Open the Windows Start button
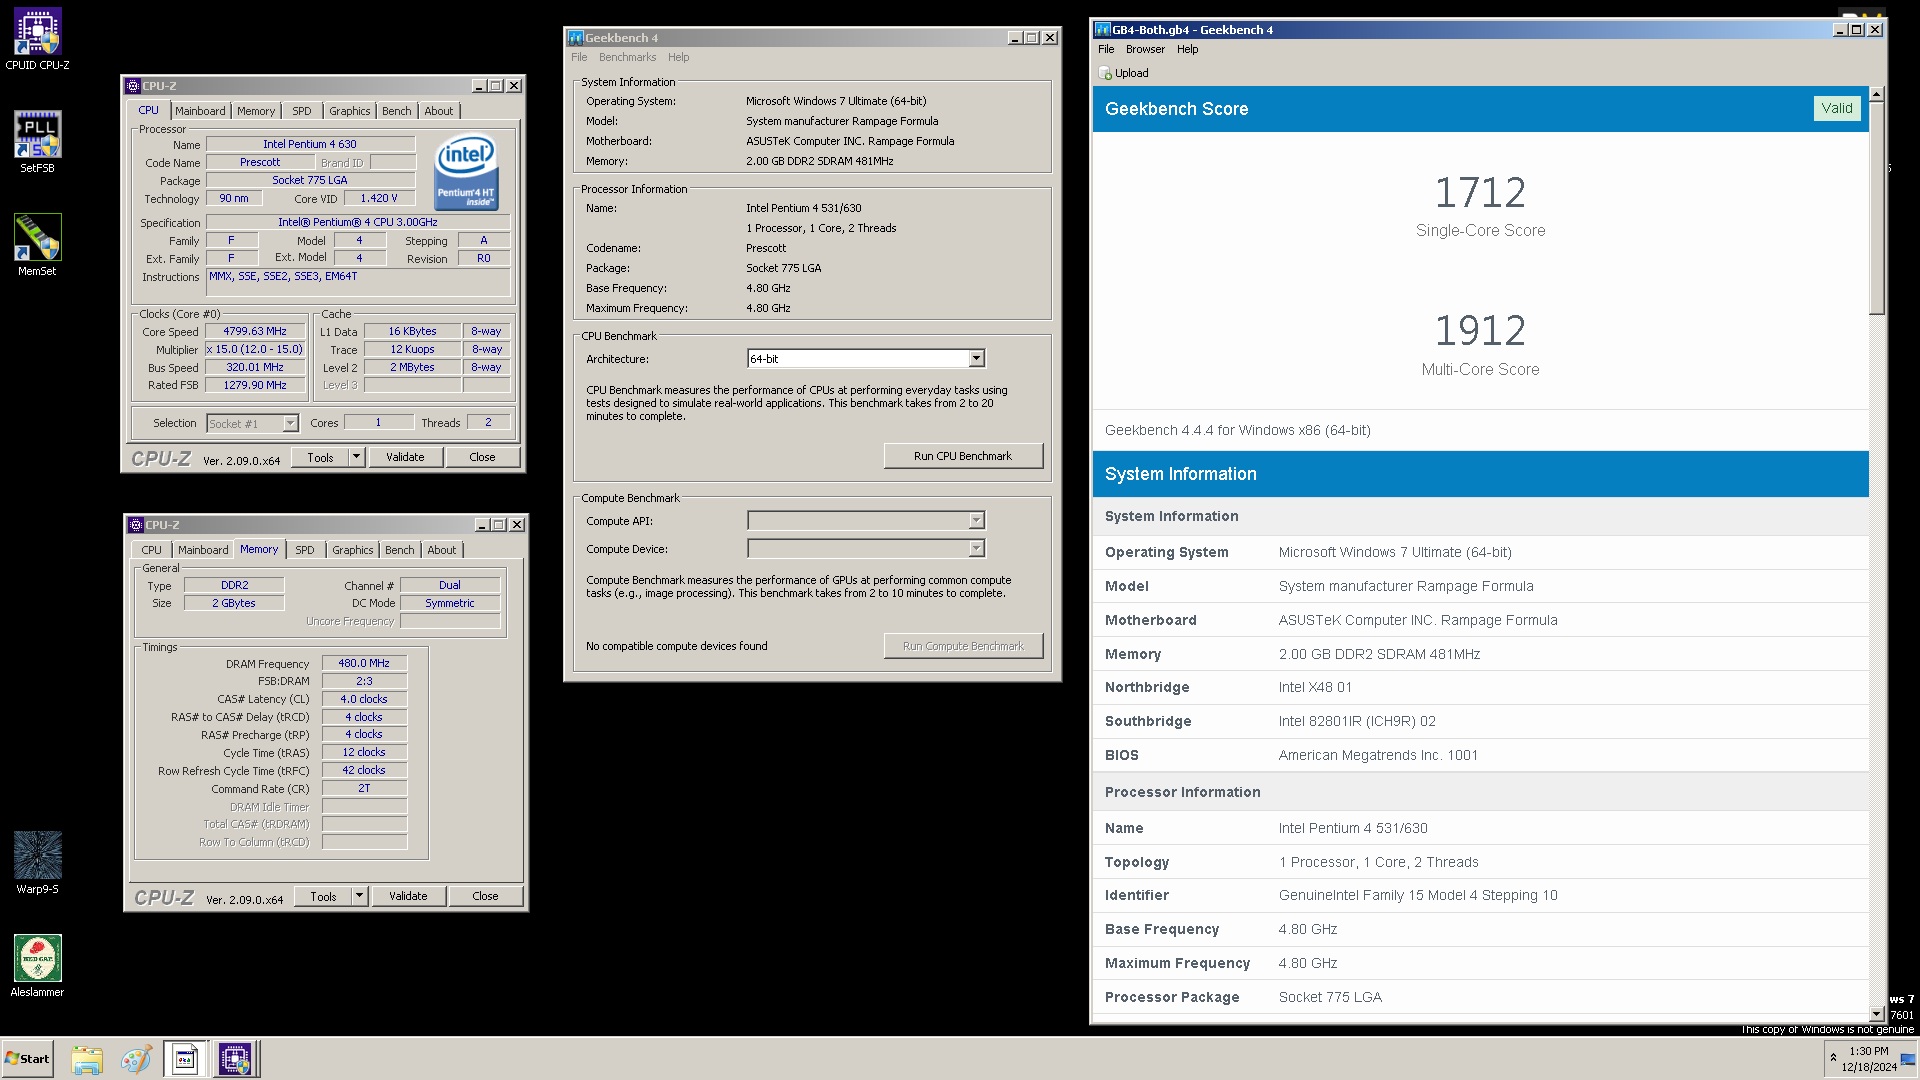The height and width of the screenshot is (1080, 1920). (x=27, y=1059)
